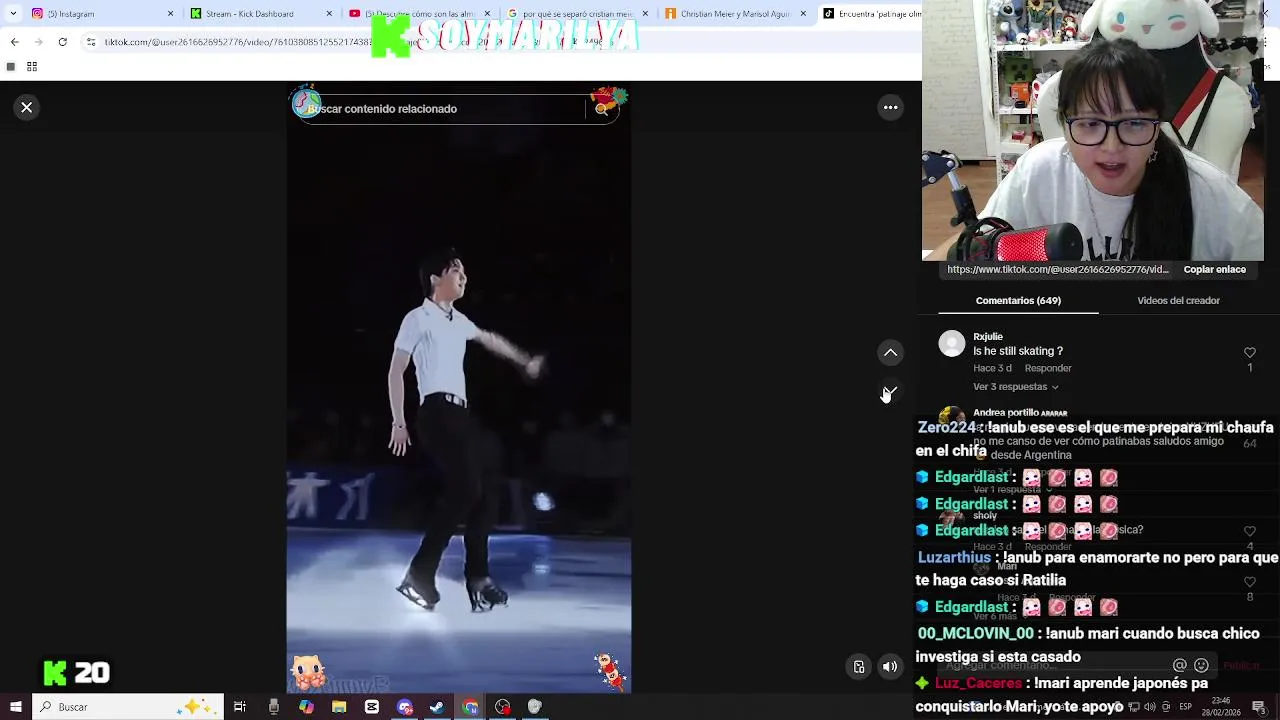Open Steam from the taskbar
Viewport: 1280px width, 720px height.
(x=437, y=707)
